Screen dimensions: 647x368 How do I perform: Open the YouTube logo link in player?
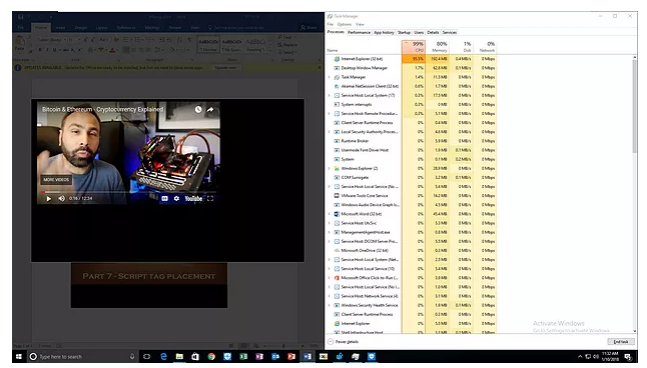click(193, 198)
